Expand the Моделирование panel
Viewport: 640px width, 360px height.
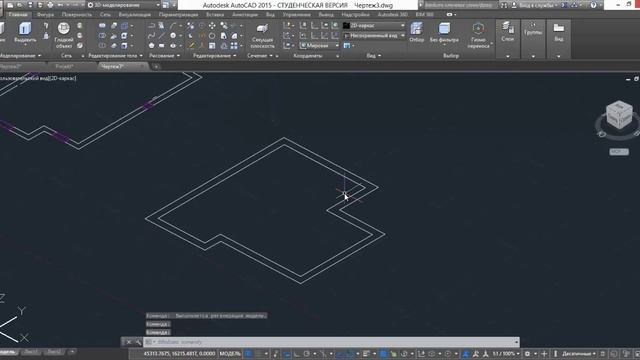20,56
